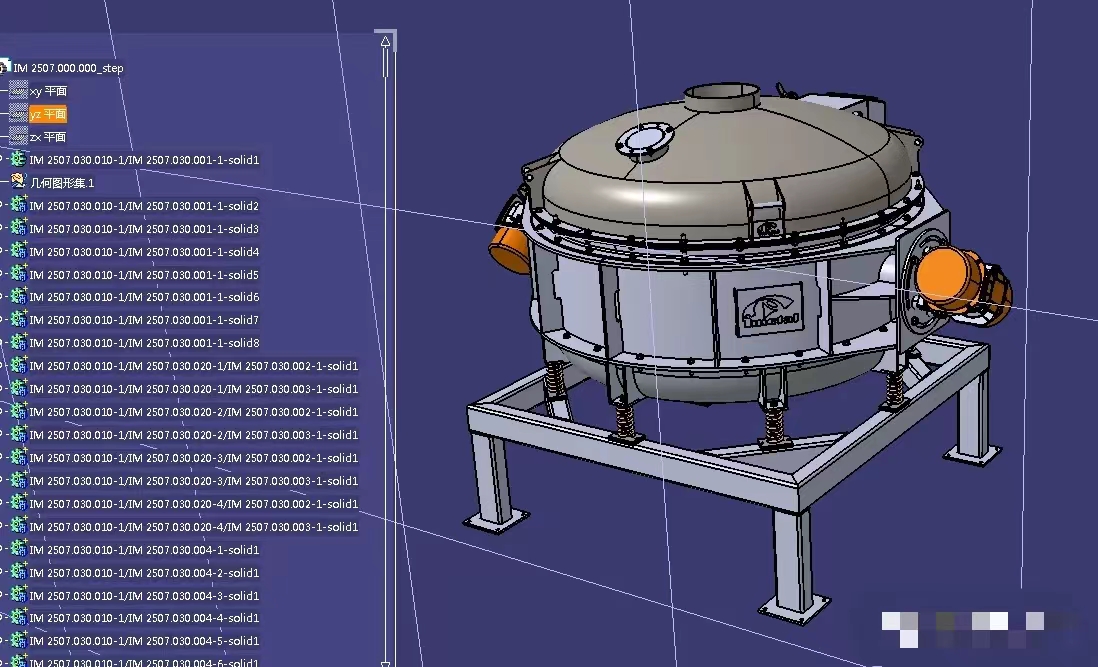The width and height of the screenshot is (1098, 667).
Task: Click the tree scrollbar thumb
Action: (x=385, y=63)
